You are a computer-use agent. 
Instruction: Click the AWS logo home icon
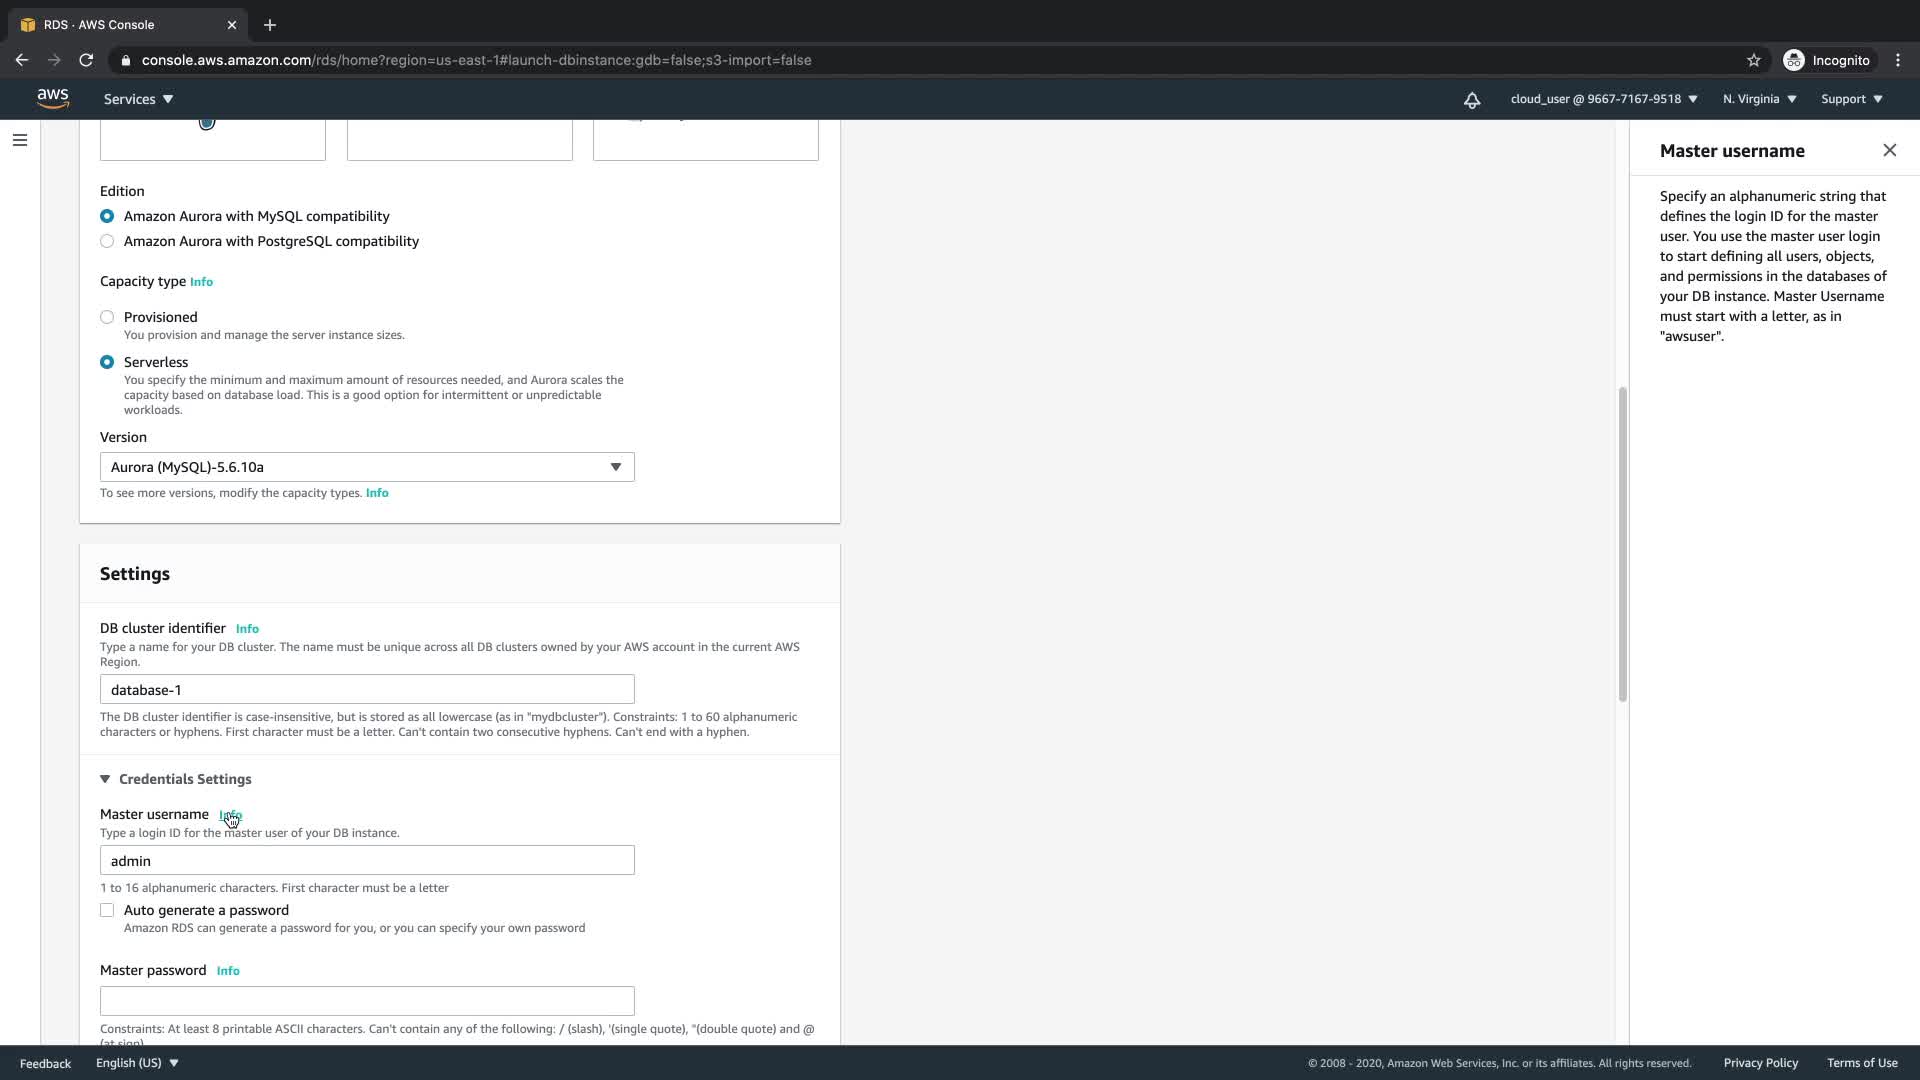(x=52, y=98)
